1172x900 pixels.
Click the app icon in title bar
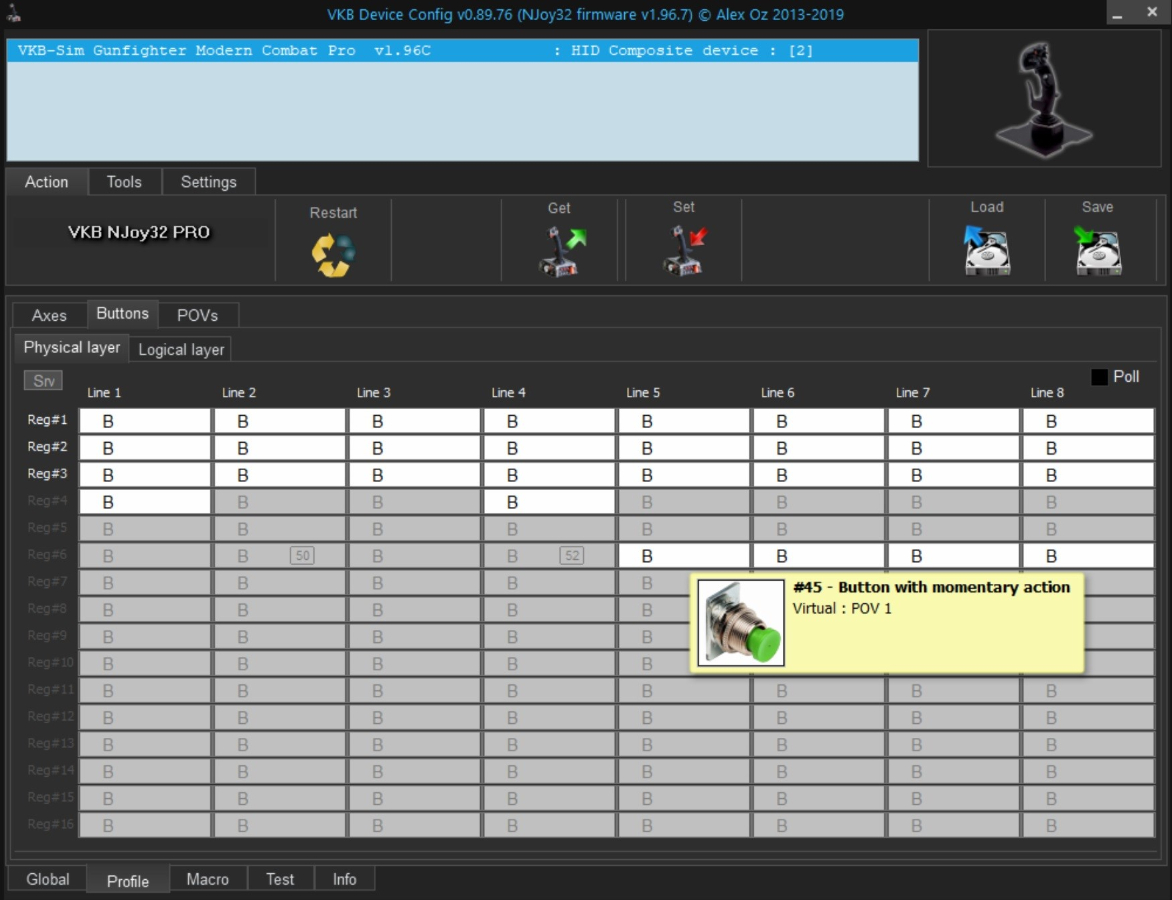(13, 13)
